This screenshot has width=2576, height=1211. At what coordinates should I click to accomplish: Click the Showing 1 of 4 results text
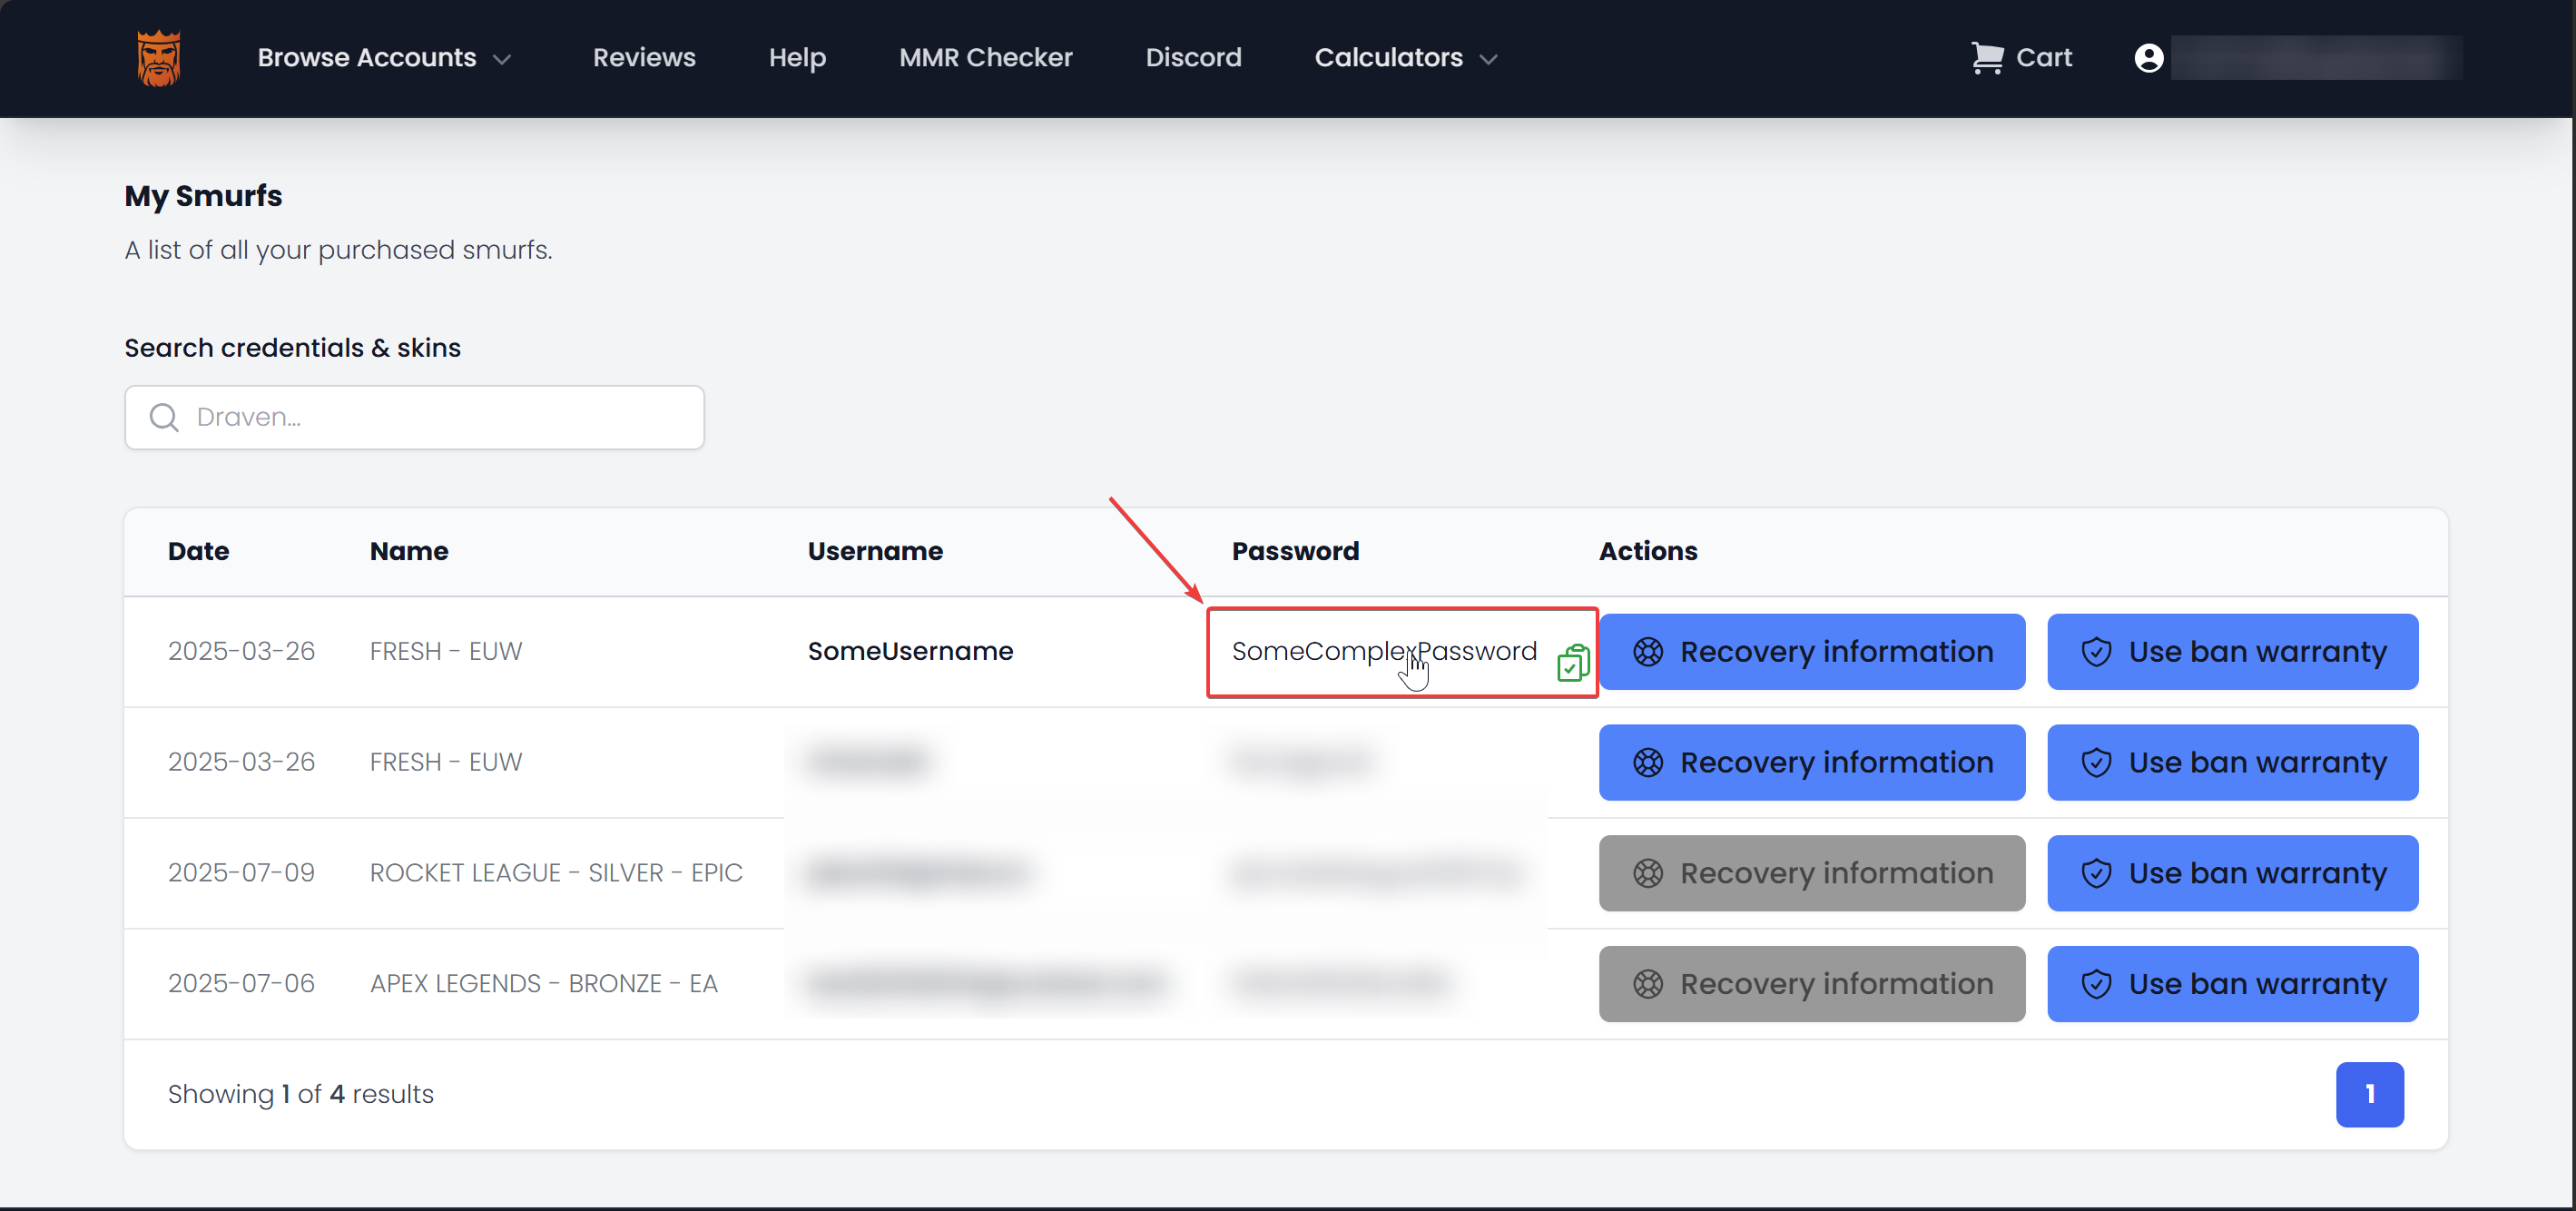click(x=300, y=1094)
